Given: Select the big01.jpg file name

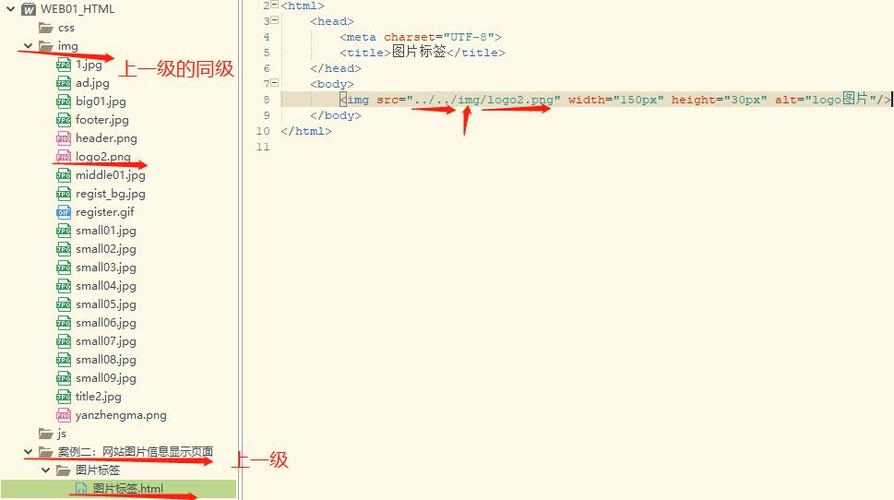Looking at the screenshot, I should point(101,101).
